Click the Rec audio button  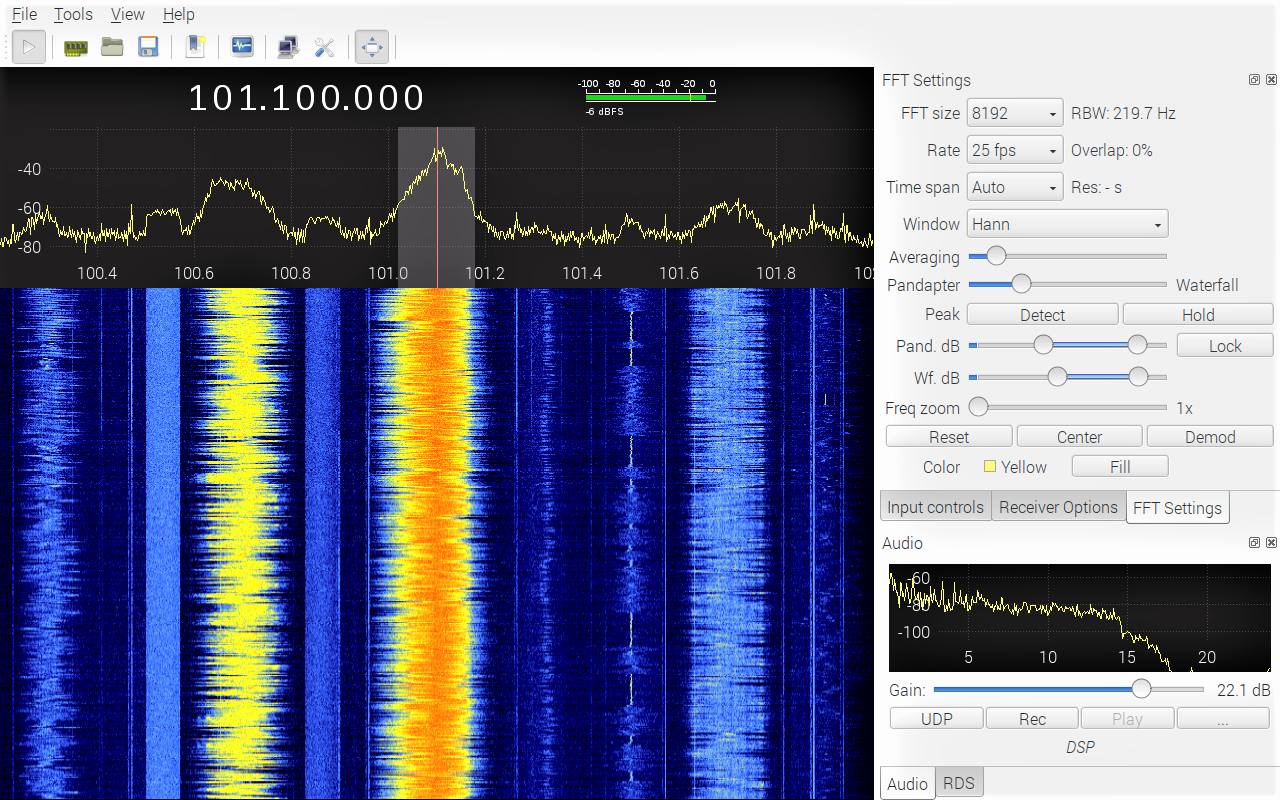[x=1032, y=719]
